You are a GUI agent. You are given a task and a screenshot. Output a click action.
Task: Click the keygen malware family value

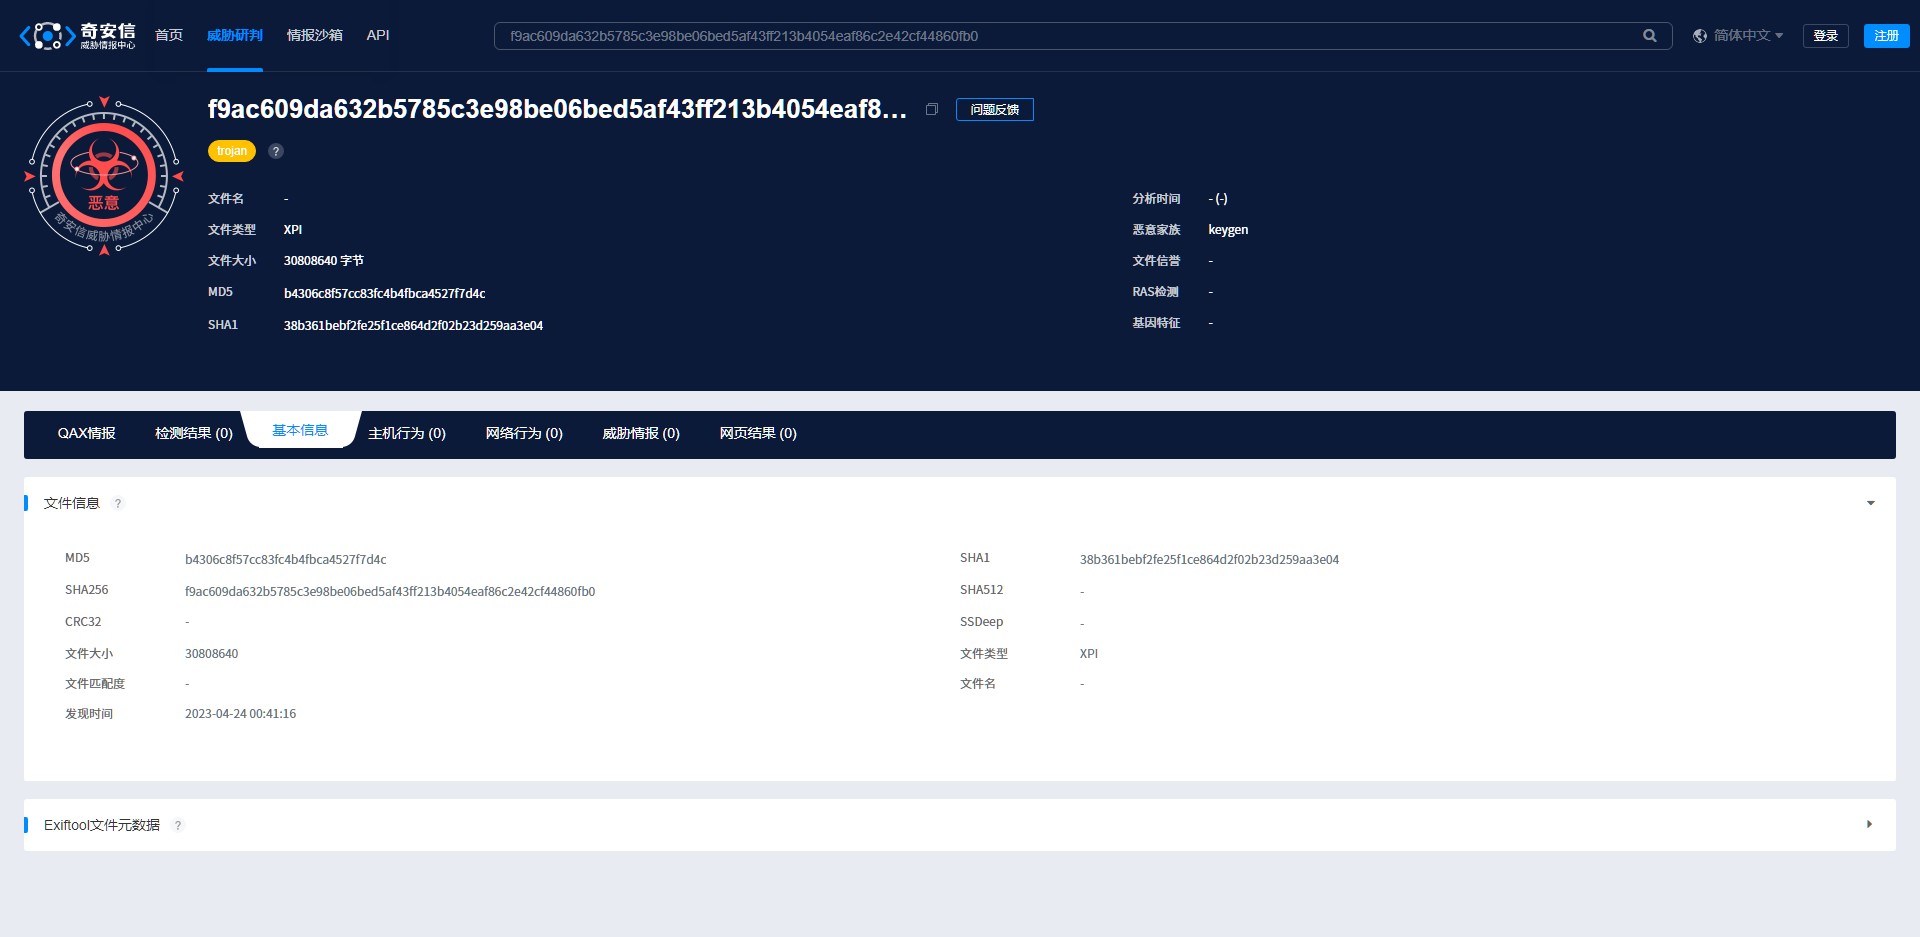point(1228,230)
